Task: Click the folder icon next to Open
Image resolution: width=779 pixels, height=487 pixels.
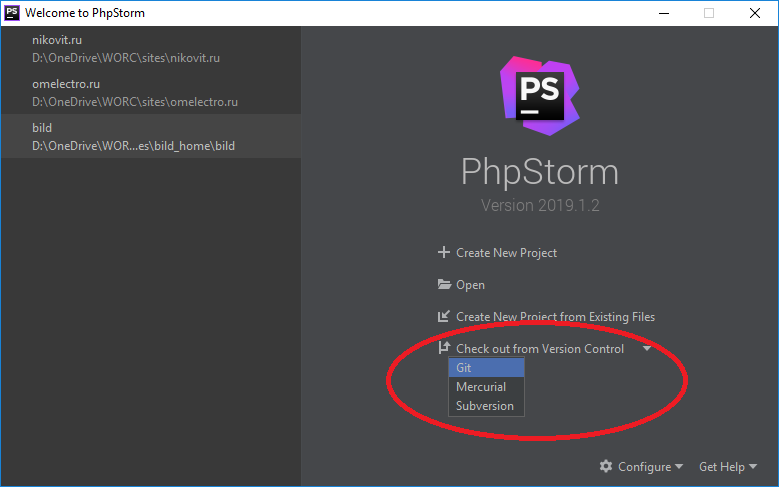Action: (x=444, y=284)
